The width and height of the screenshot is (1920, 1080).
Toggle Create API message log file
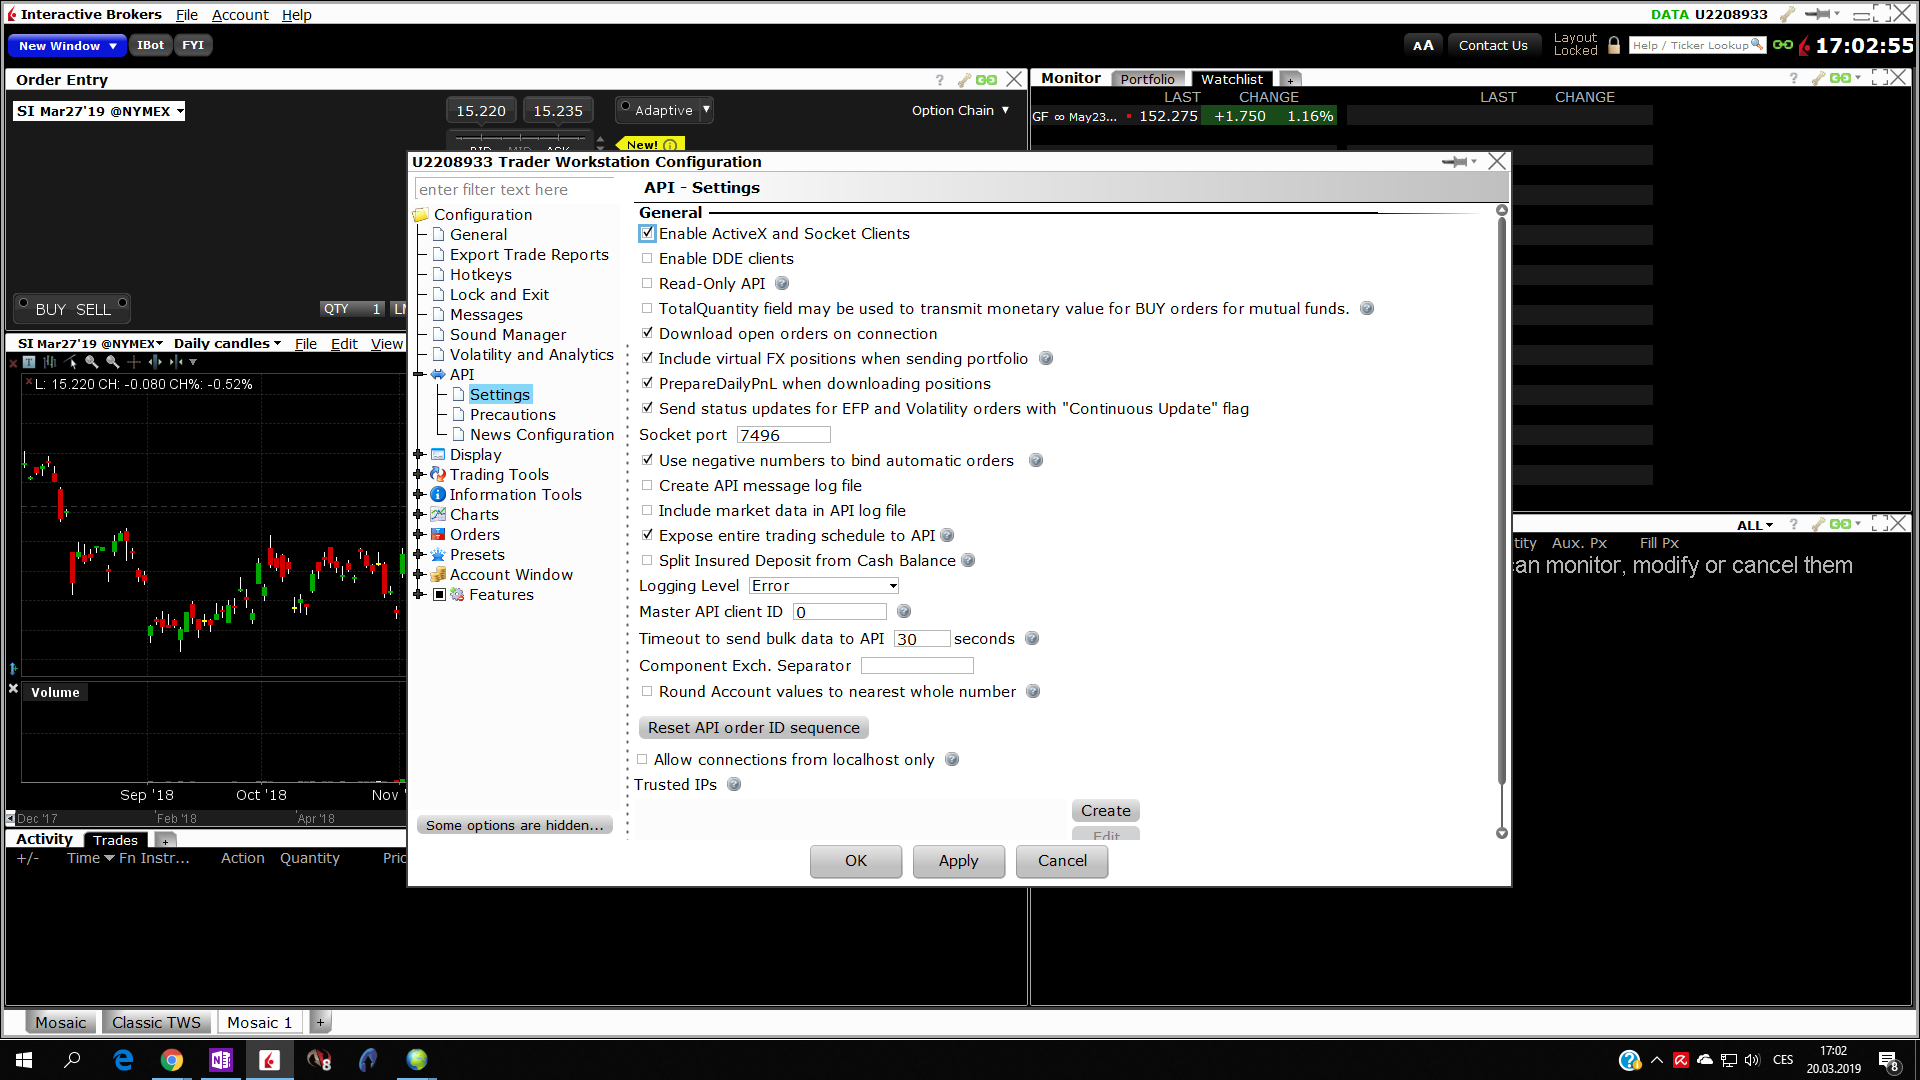pyautogui.click(x=647, y=486)
